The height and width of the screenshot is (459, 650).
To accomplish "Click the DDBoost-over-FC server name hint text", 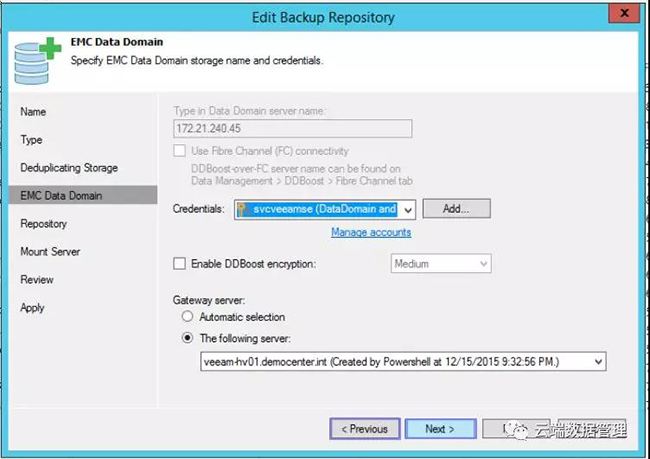I will coord(302,175).
